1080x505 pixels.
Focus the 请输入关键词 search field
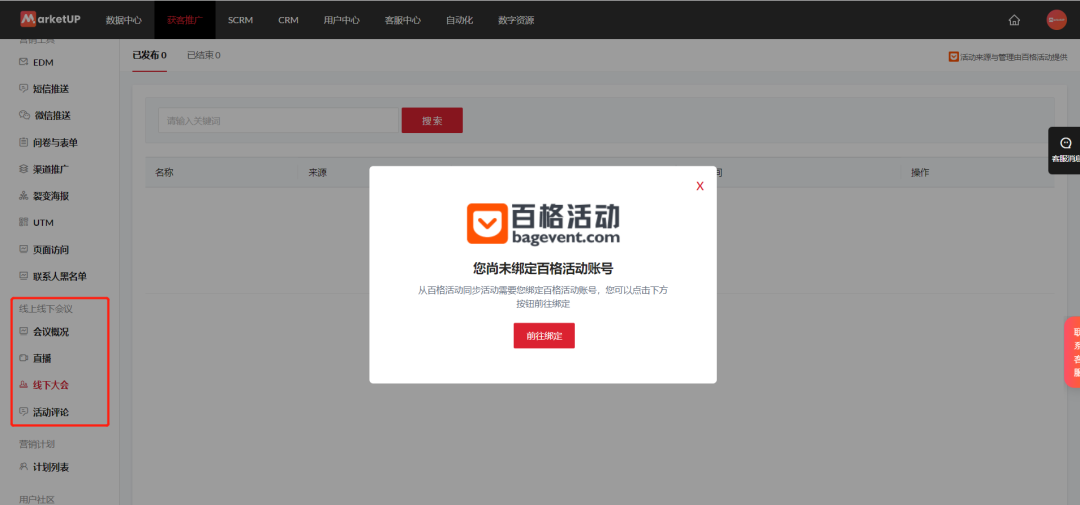(278, 121)
